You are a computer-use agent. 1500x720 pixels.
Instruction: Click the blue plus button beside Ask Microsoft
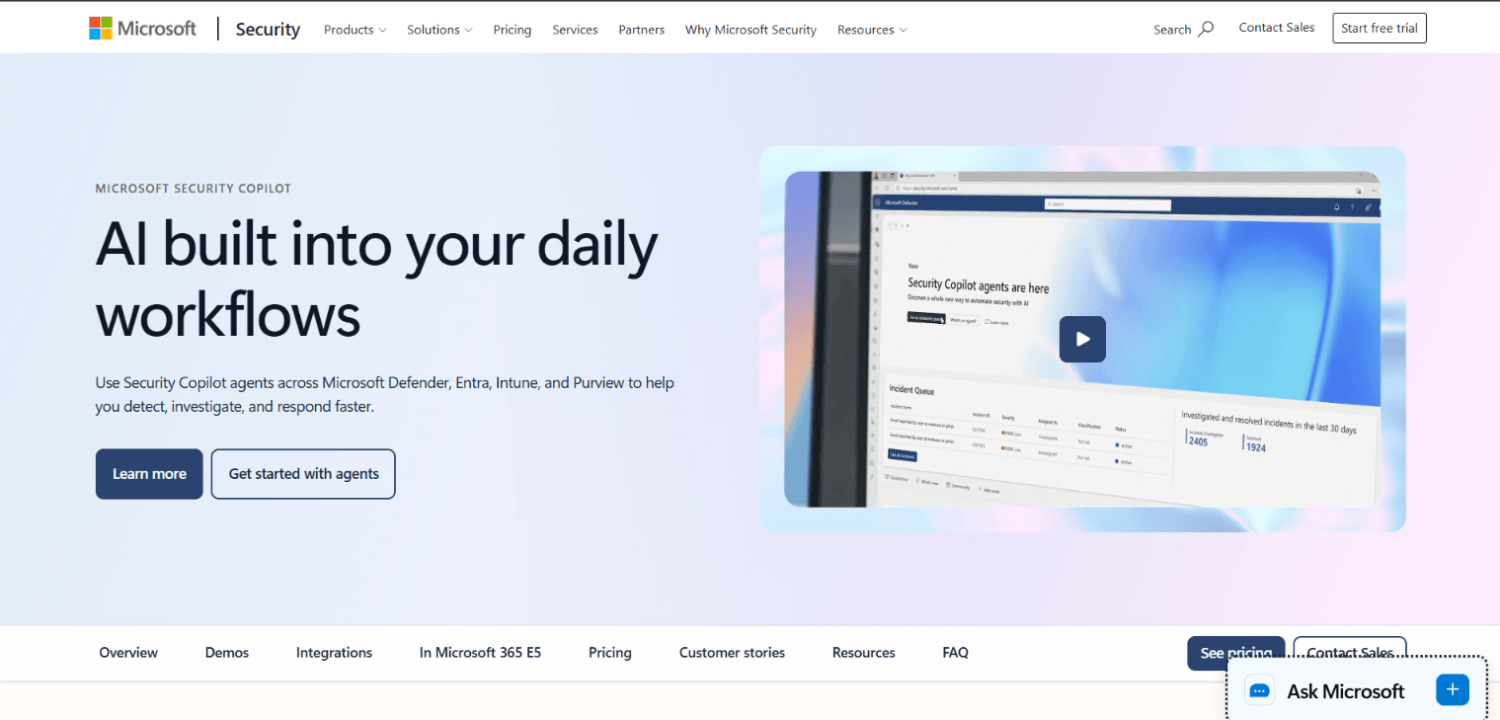pyautogui.click(x=1452, y=690)
